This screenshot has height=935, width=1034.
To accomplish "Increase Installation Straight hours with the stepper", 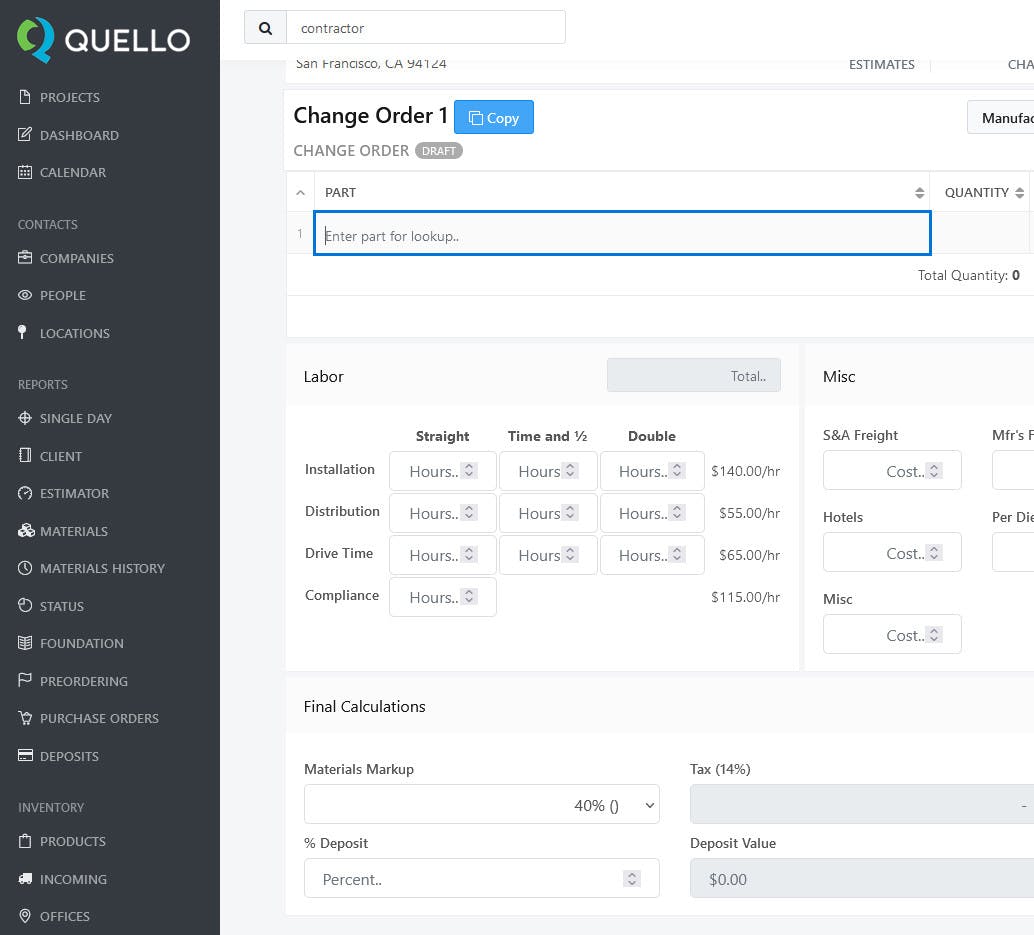I will coord(471,466).
